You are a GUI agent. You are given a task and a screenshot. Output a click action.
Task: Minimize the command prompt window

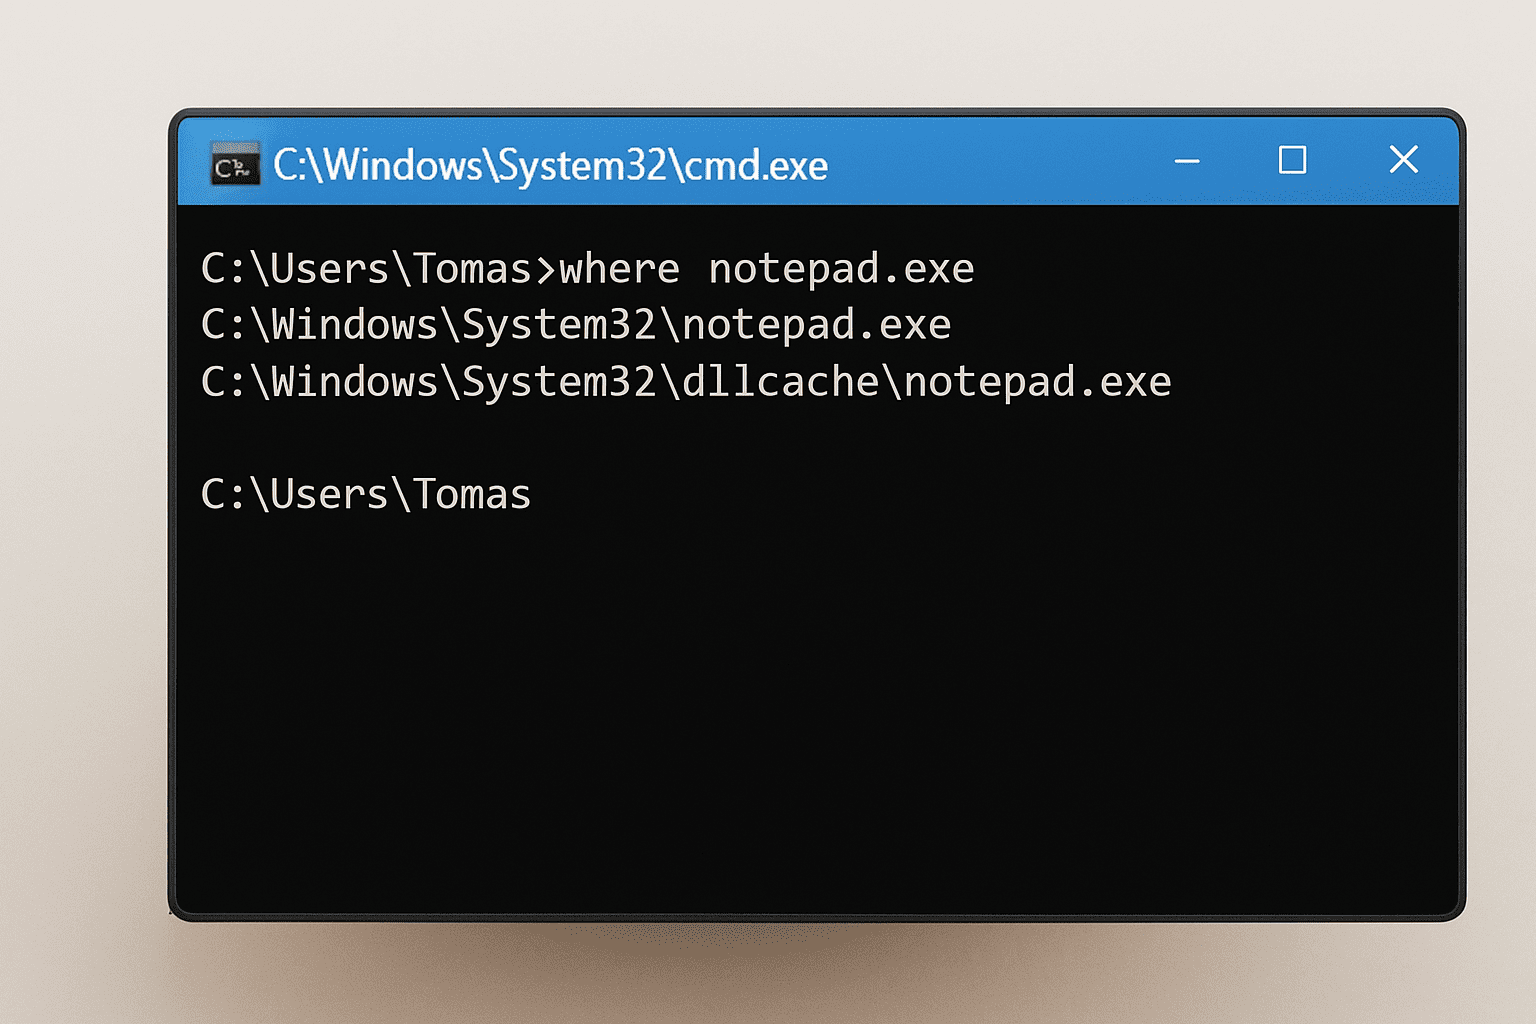click(1187, 160)
